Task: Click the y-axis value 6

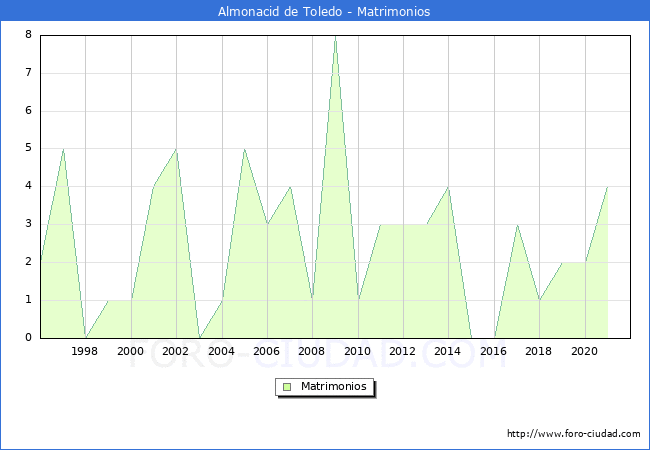Action: coord(28,110)
